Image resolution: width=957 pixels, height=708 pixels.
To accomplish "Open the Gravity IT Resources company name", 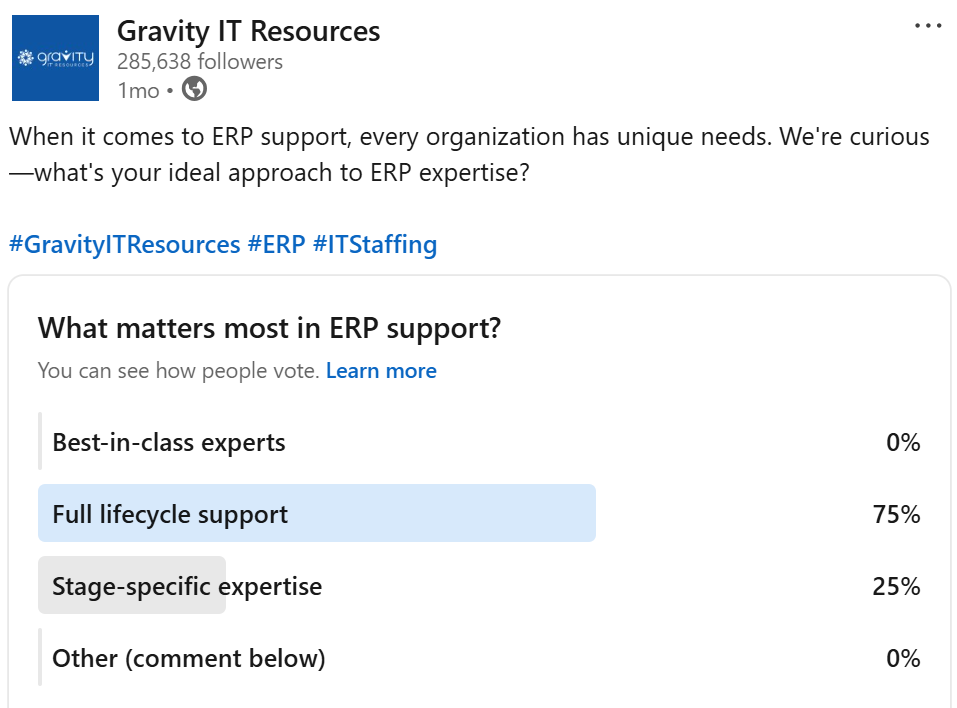I will (x=248, y=31).
